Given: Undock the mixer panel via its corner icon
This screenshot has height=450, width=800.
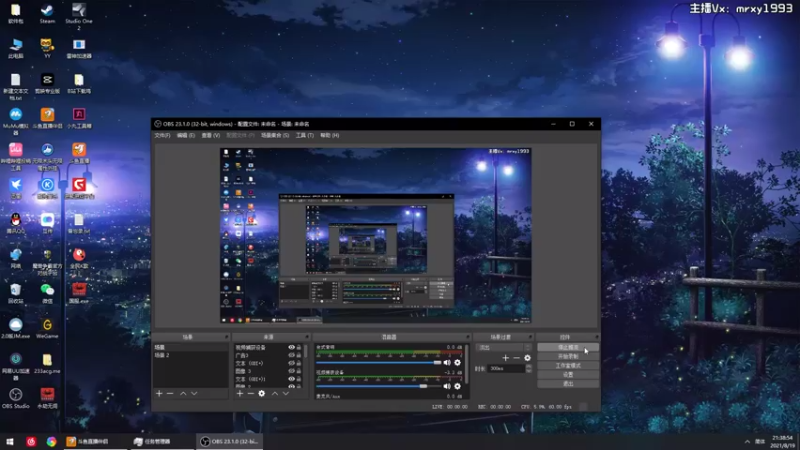Looking at the screenshot, I should click(x=467, y=337).
